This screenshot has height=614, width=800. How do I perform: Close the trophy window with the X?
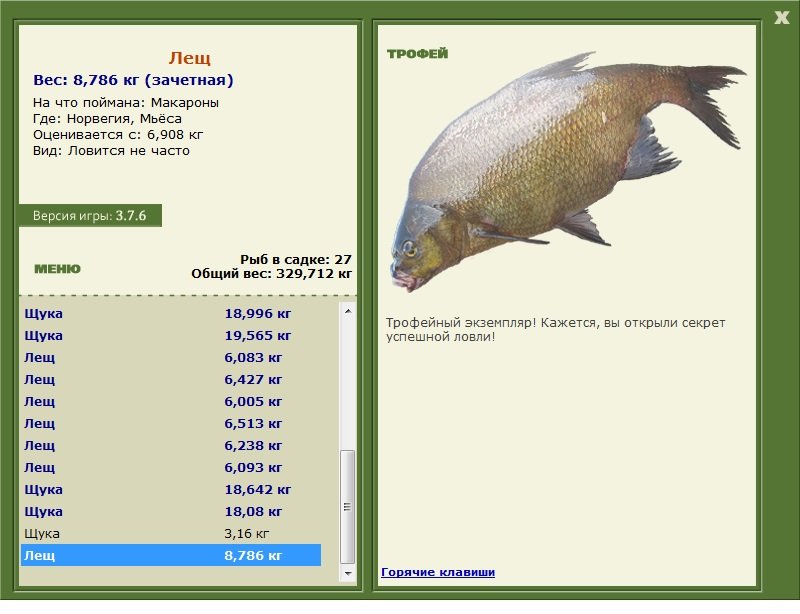[781, 18]
